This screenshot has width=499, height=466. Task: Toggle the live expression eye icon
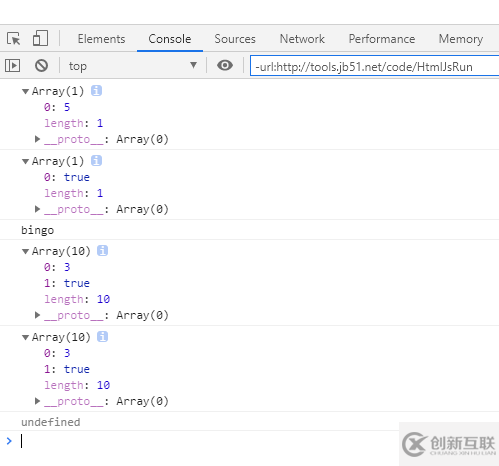pyautogui.click(x=225, y=65)
